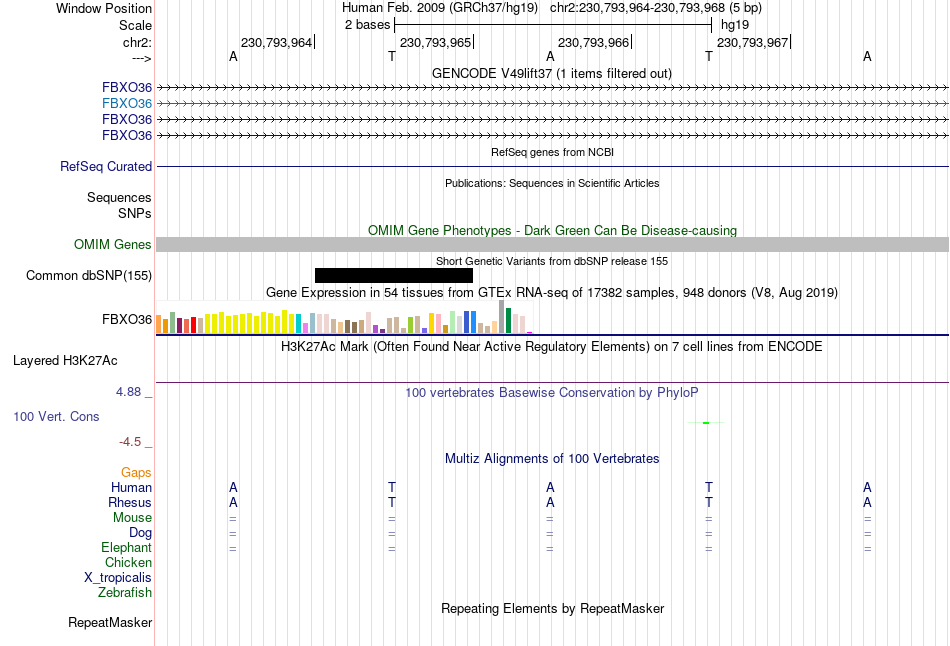Screen dimensions: 950x646
Task: Select the Mouse alignment row label
Action: (x=132, y=518)
